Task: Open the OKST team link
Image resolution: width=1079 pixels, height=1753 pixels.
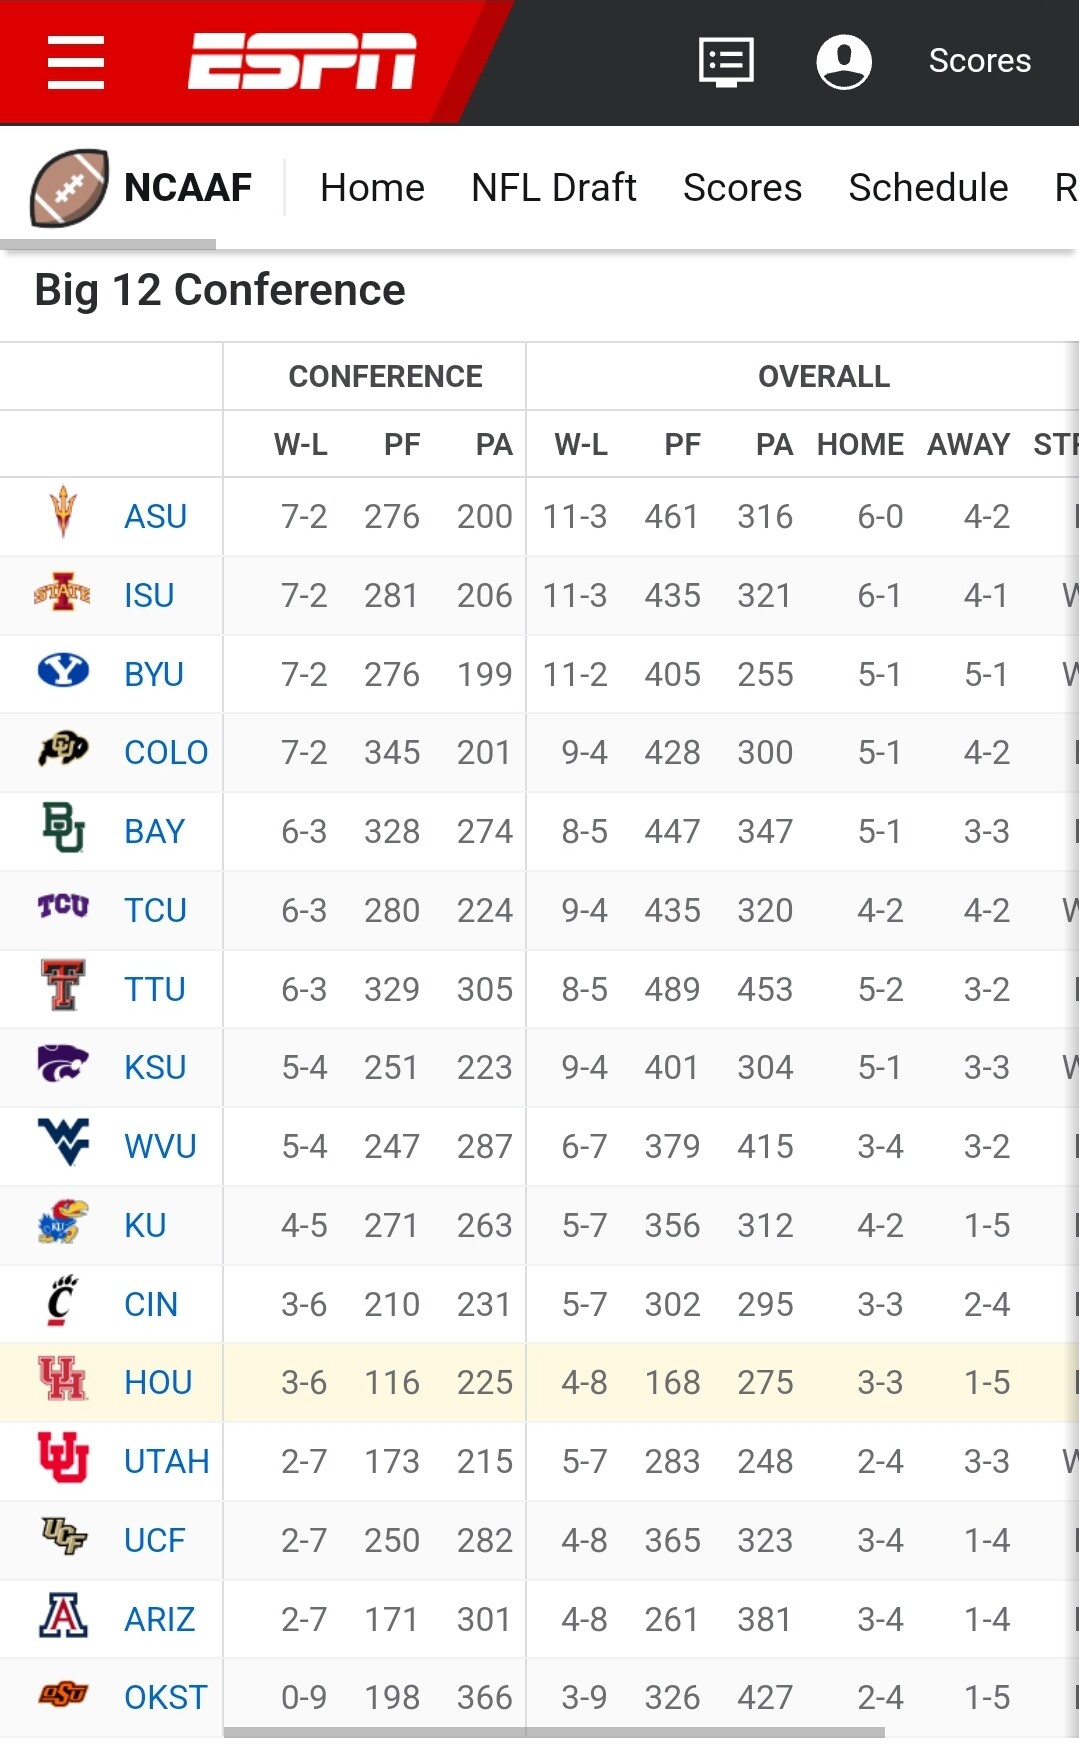Action: click(165, 1697)
